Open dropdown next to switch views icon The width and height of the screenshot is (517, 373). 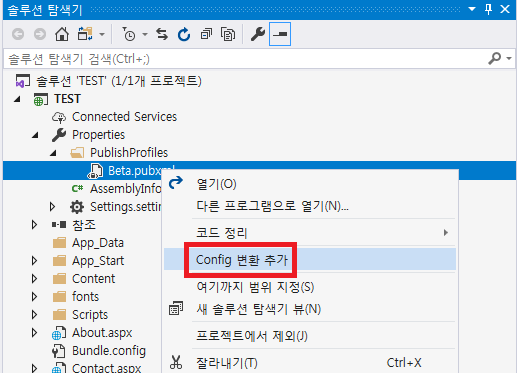click(102, 34)
